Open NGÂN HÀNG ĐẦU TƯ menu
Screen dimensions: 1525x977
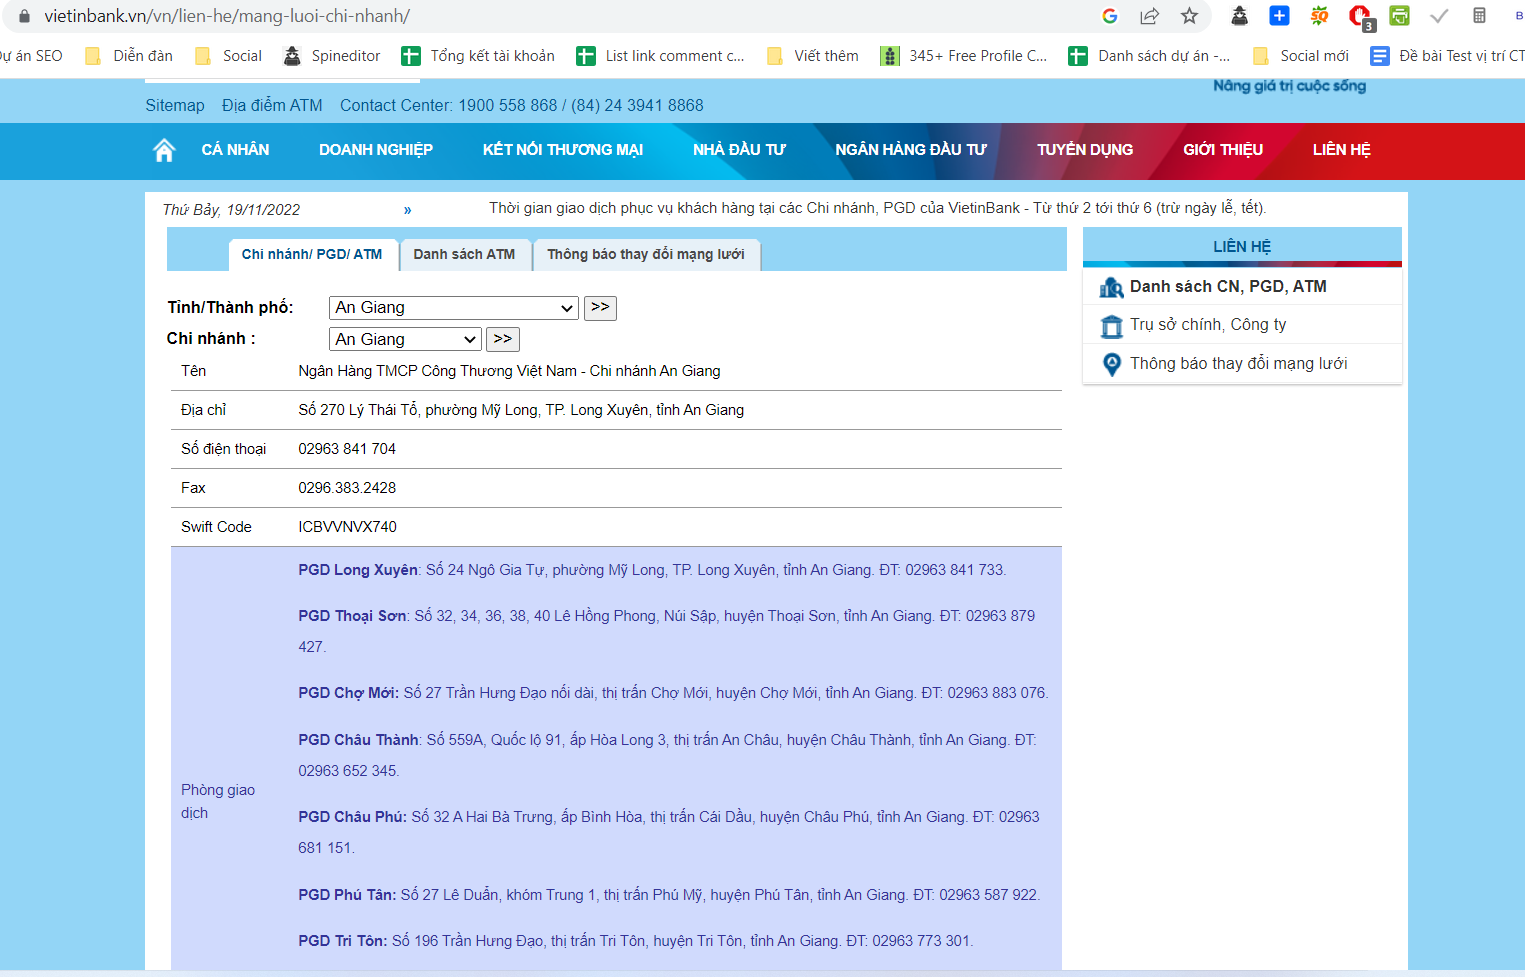point(911,150)
